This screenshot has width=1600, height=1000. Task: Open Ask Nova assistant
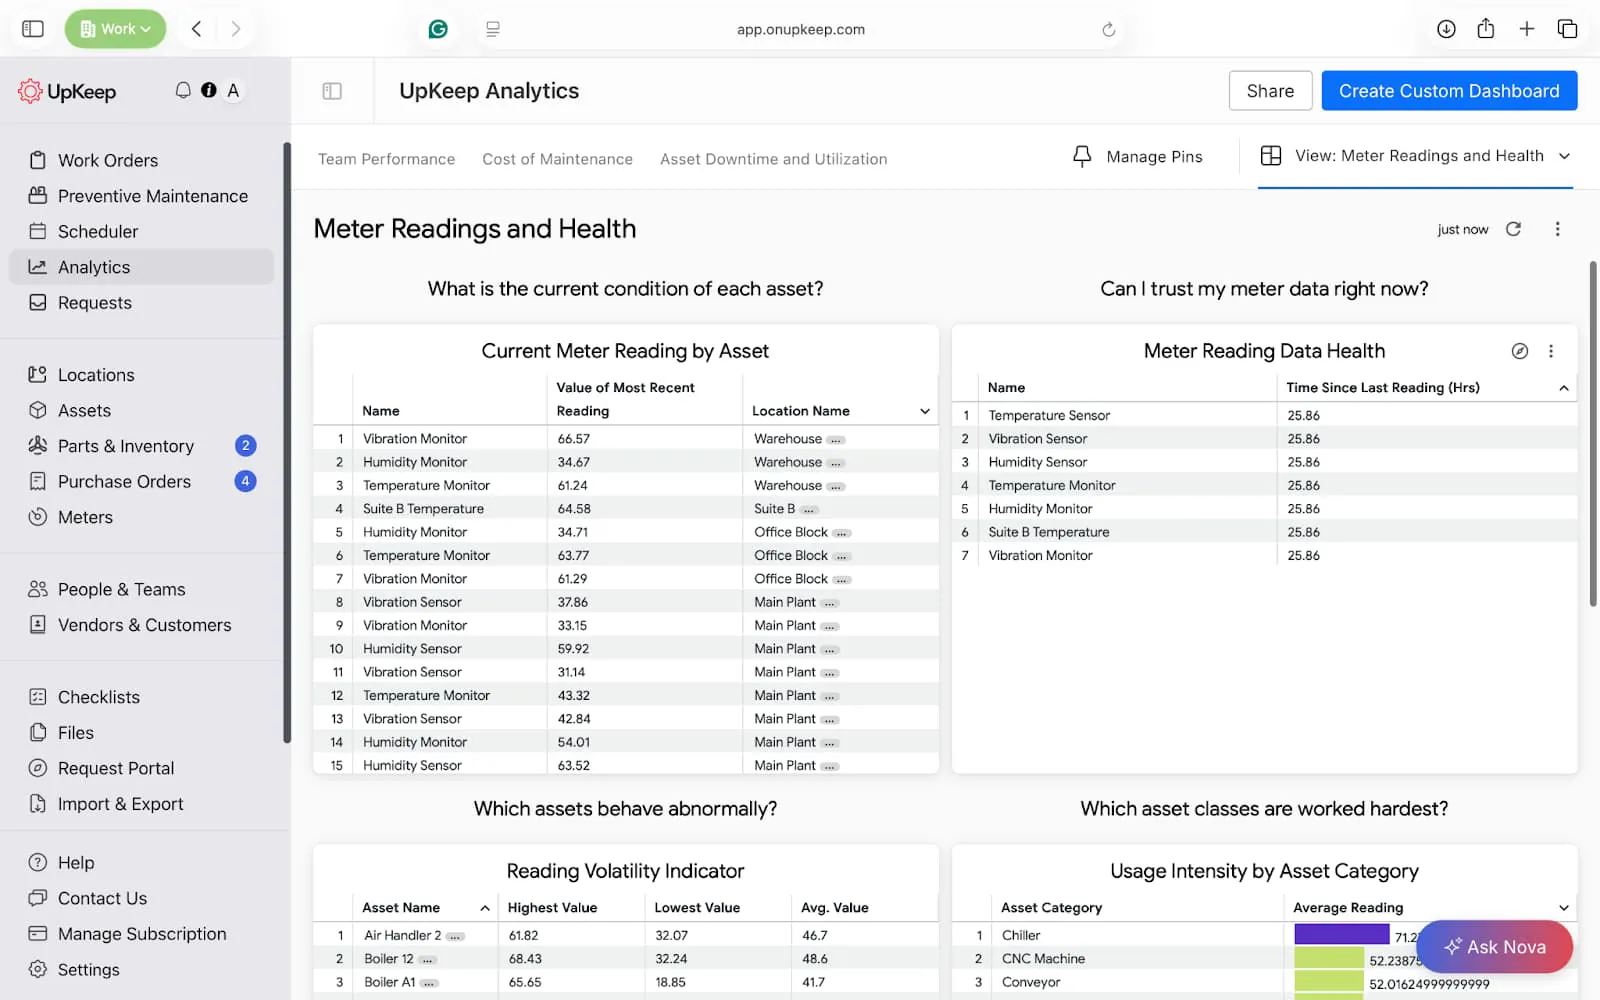click(1494, 946)
